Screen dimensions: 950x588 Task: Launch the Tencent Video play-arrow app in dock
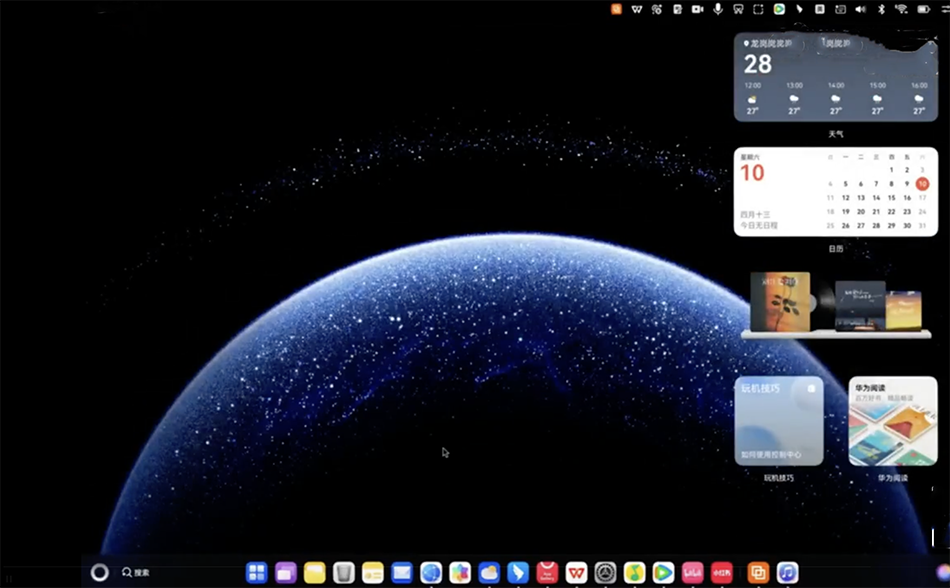click(x=663, y=572)
